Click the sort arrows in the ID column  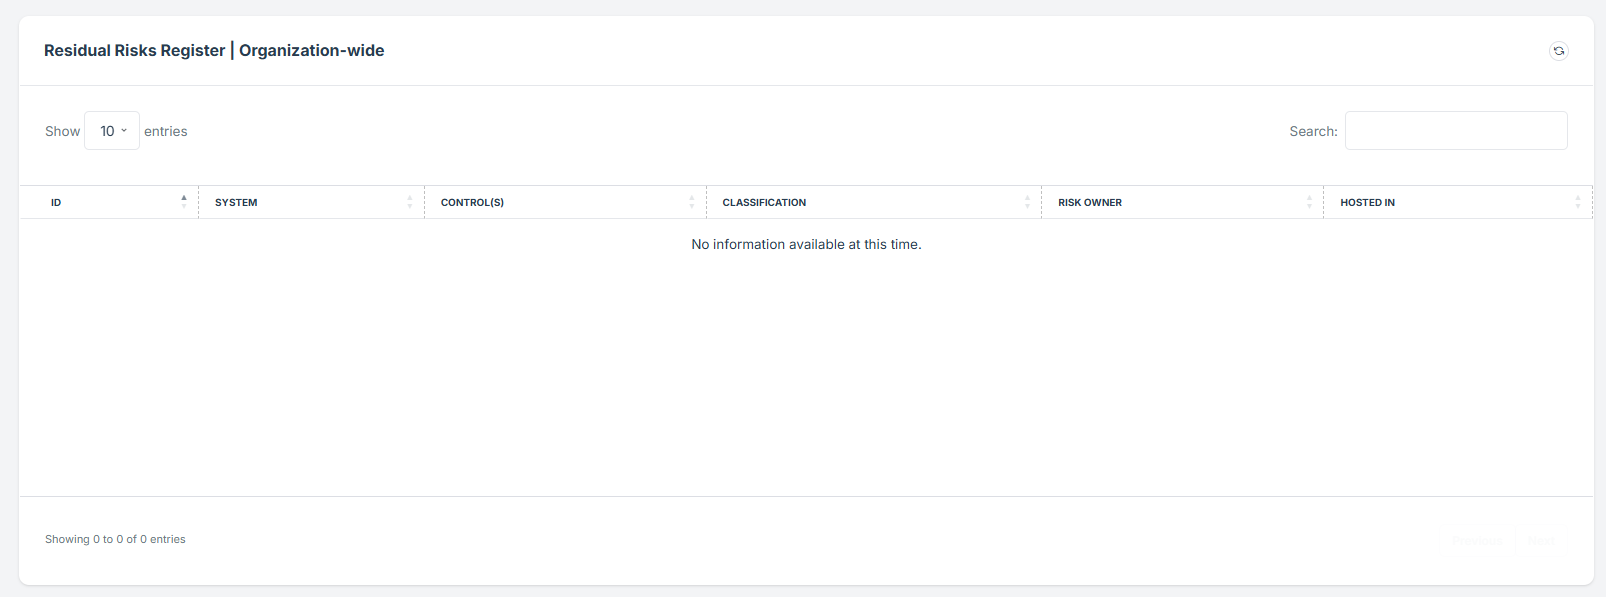pos(184,202)
